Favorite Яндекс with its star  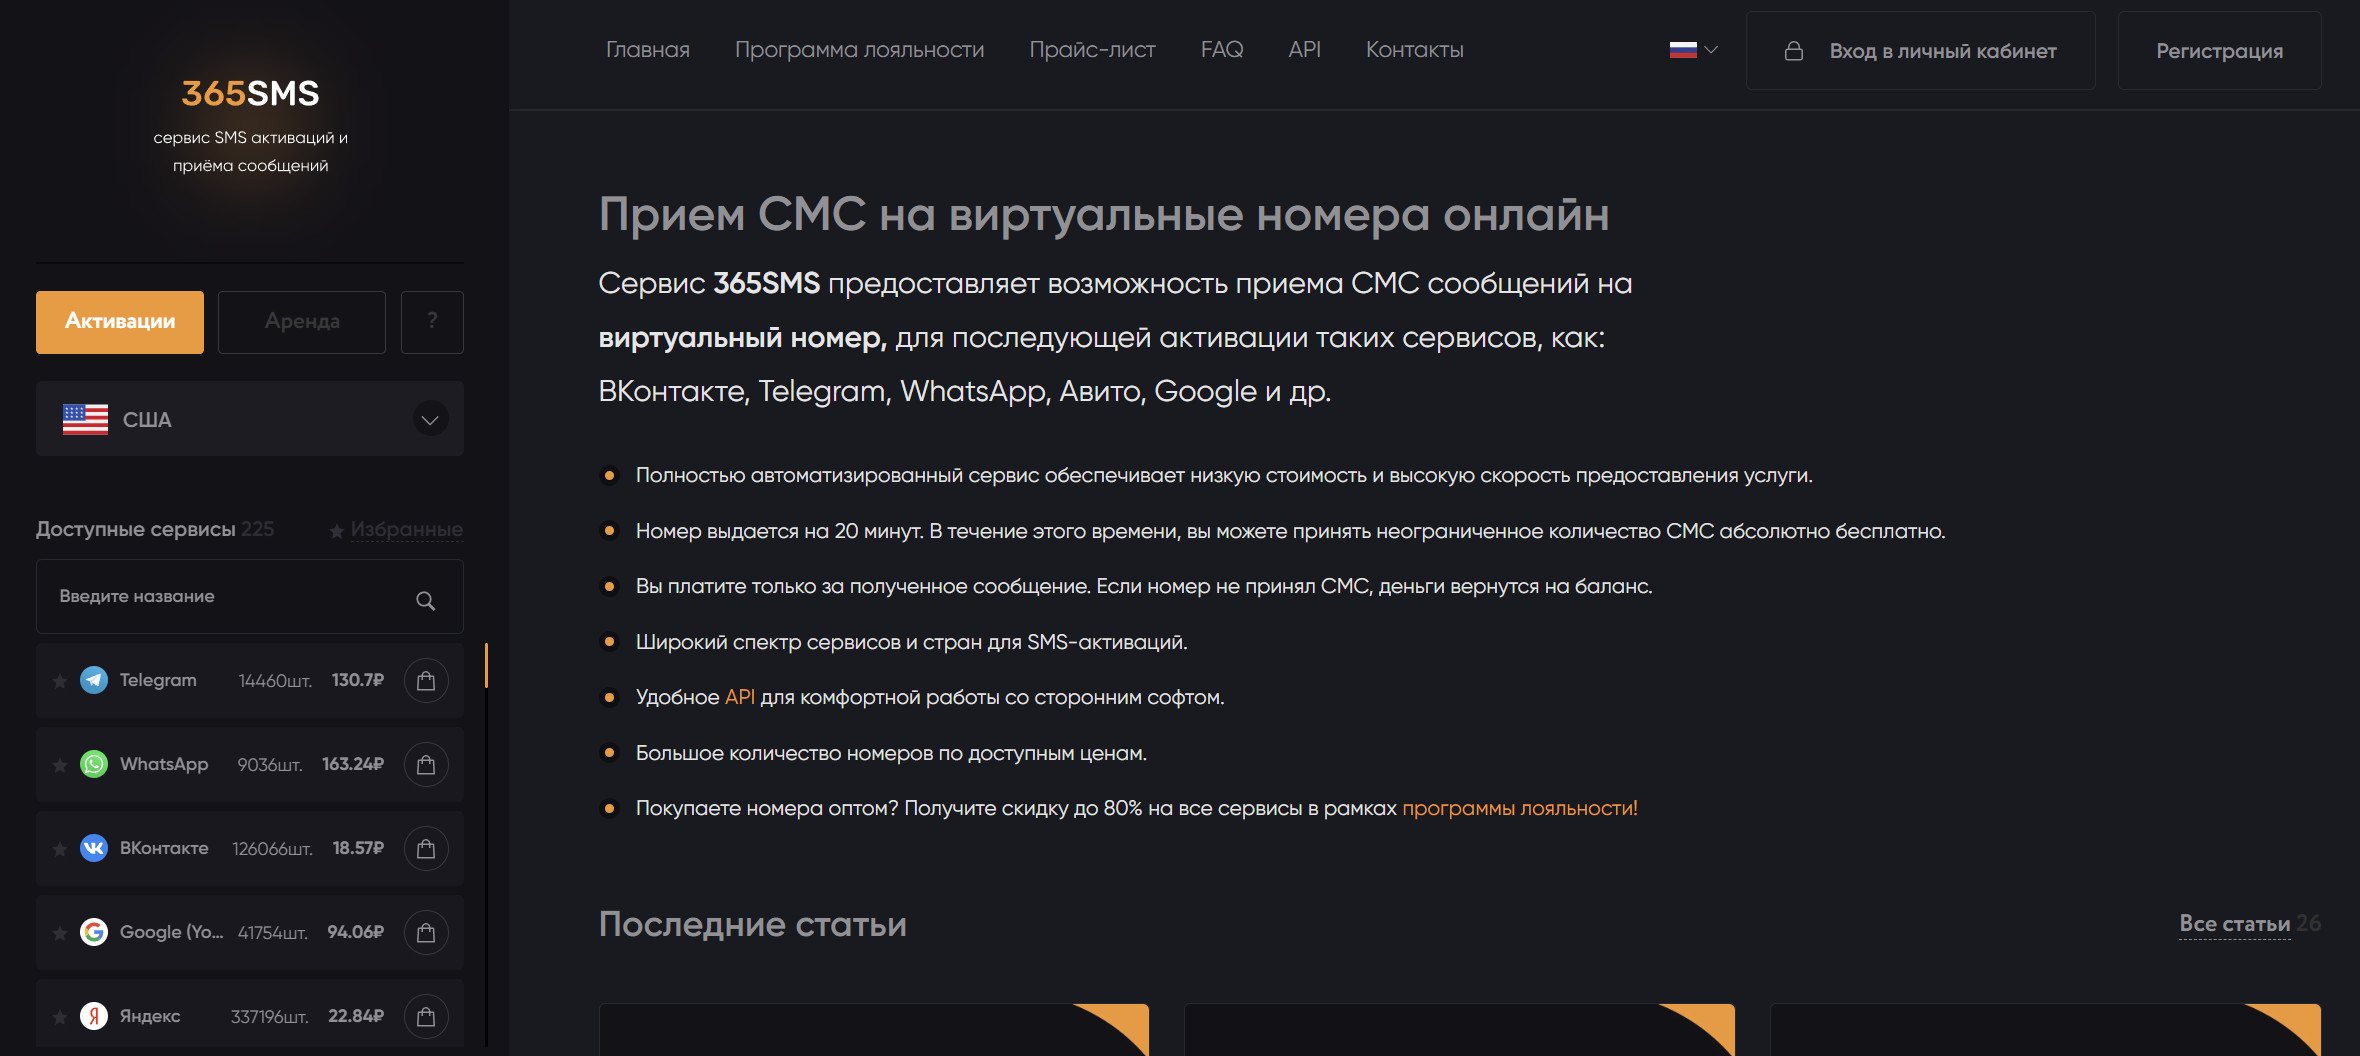tap(60, 1017)
